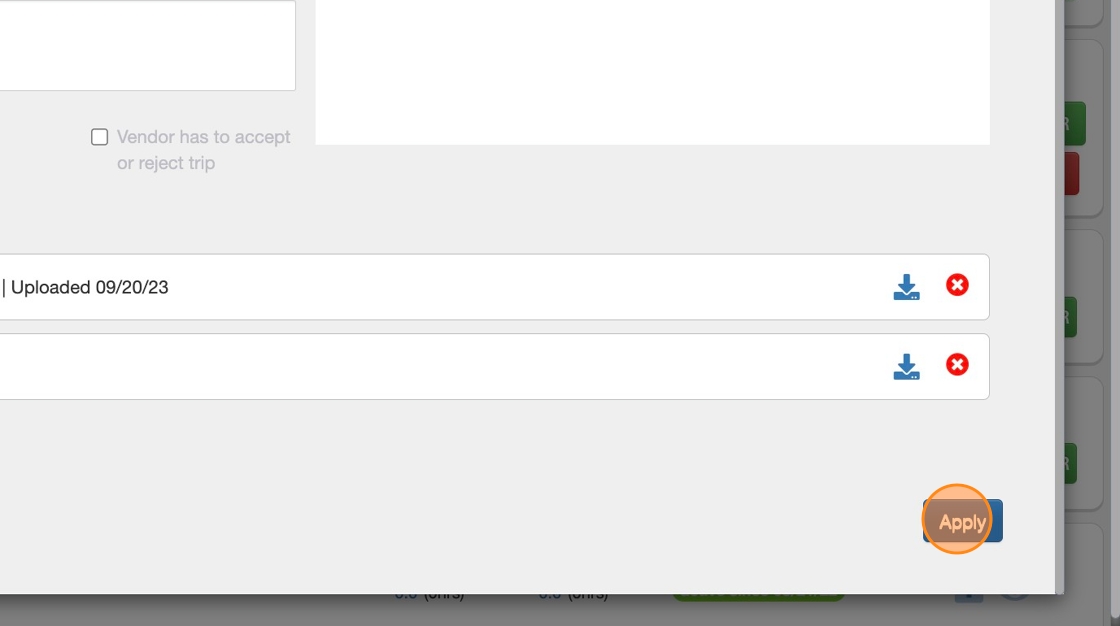Delete the second attachment with red X
Image resolution: width=1120 pixels, height=626 pixels.
[x=957, y=364]
